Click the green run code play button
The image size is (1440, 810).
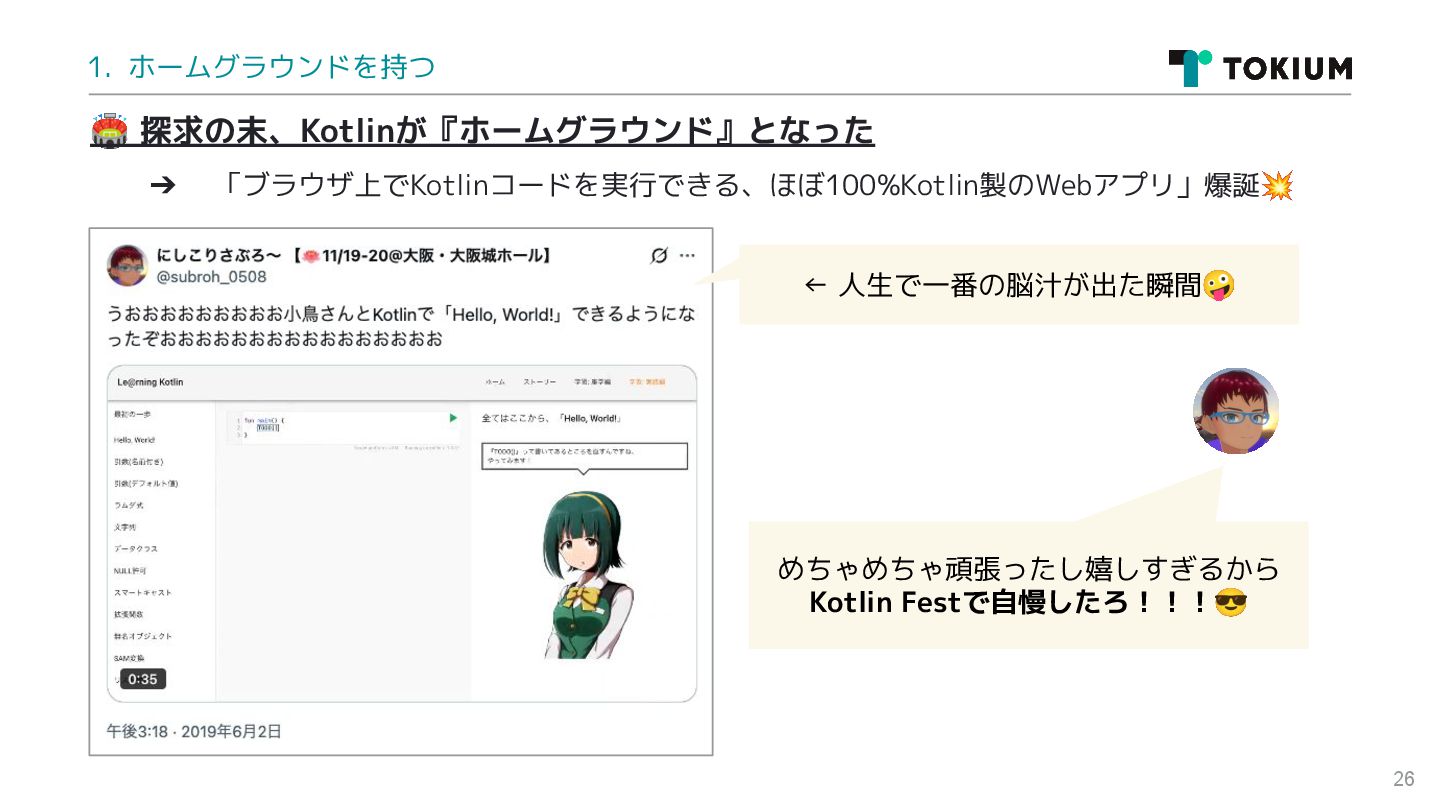point(453,418)
